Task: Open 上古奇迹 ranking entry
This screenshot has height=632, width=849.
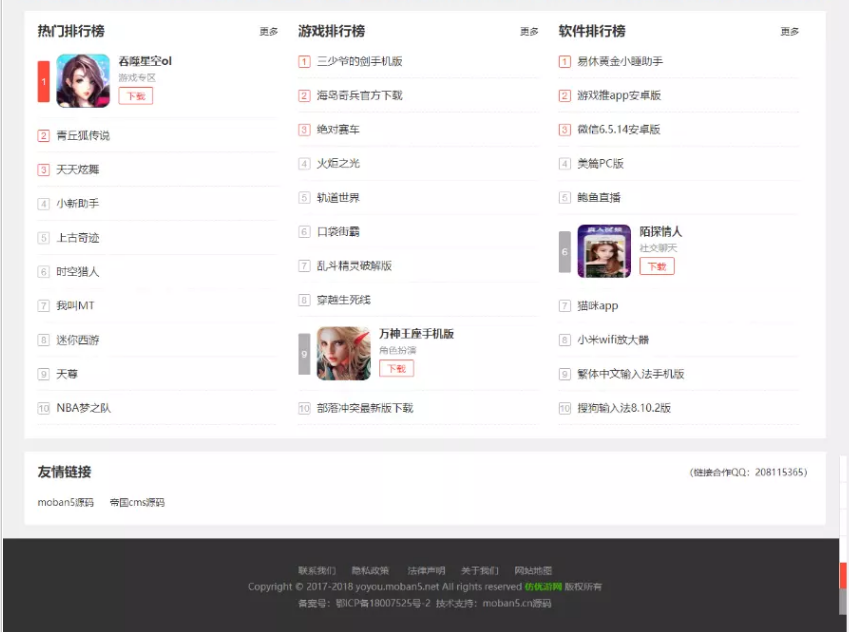Action: (77, 238)
